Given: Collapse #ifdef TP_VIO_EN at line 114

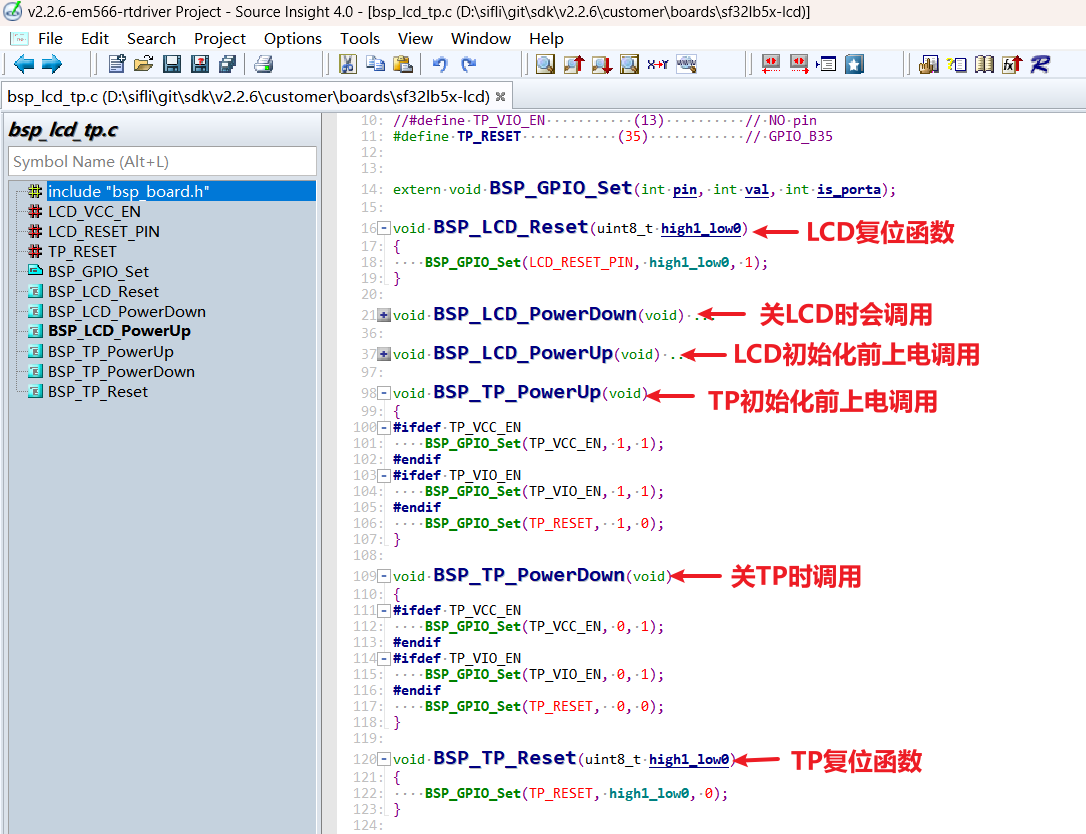Looking at the screenshot, I should [x=384, y=658].
